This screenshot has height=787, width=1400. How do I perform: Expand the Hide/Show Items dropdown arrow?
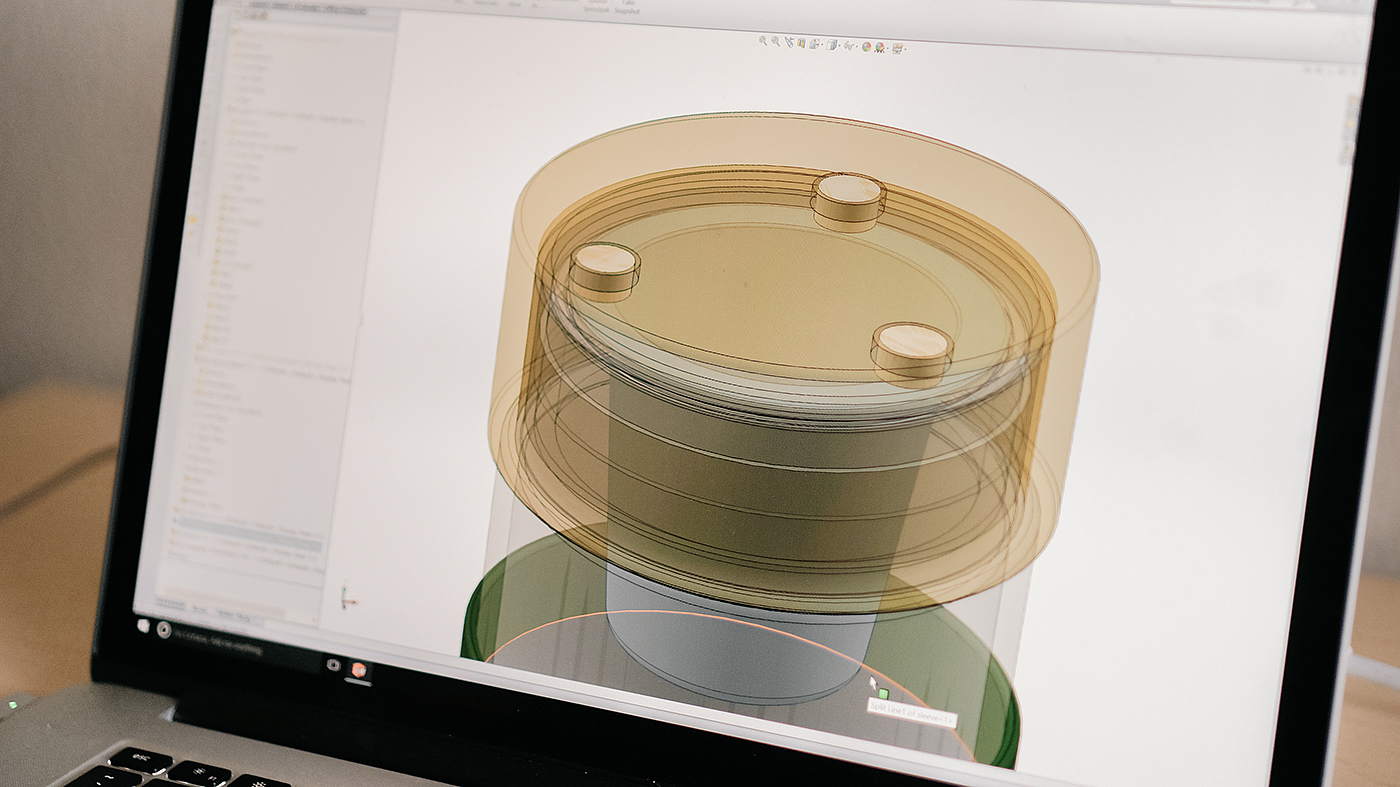tap(857, 46)
